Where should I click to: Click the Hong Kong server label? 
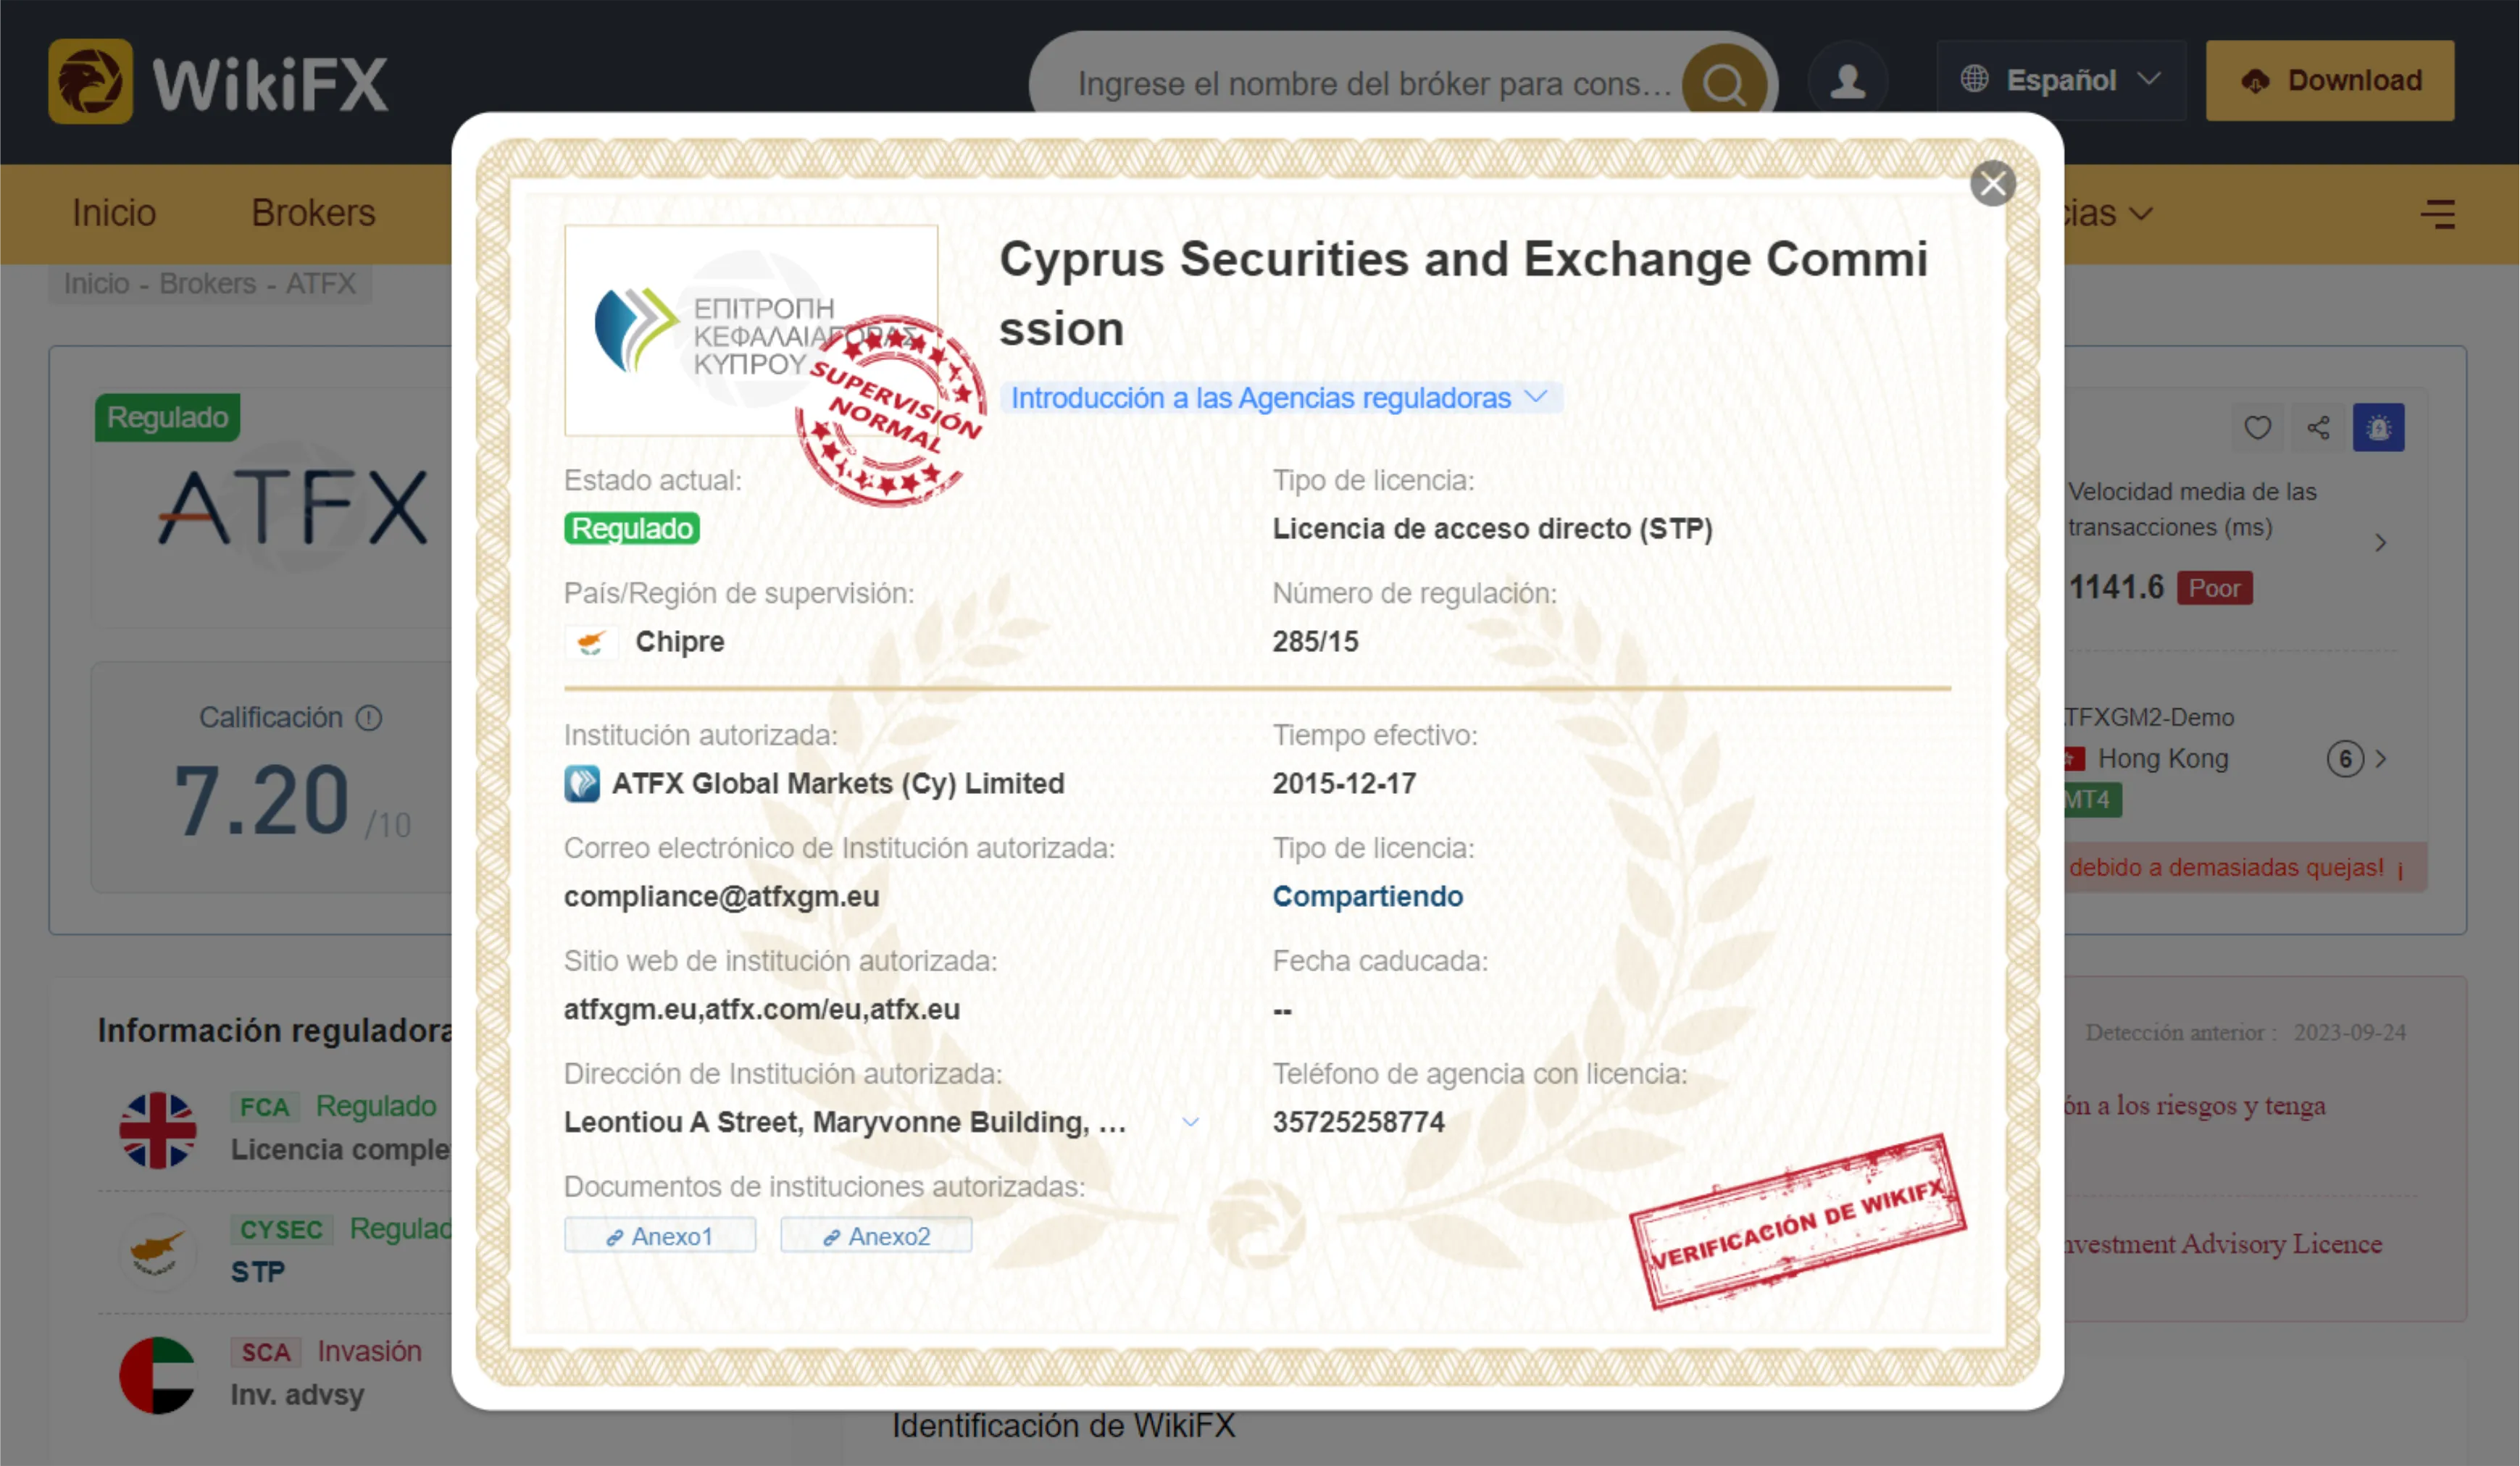tap(2162, 759)
